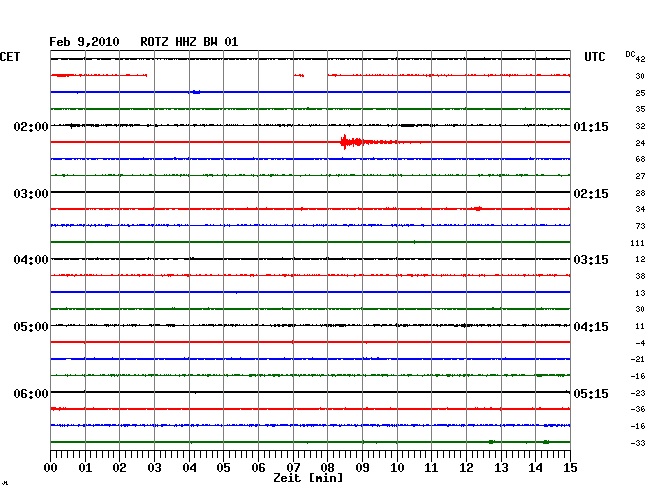Click the DC value 25
Image resolution: width=650 pixels, height=494 pixels.
(640, 93)
